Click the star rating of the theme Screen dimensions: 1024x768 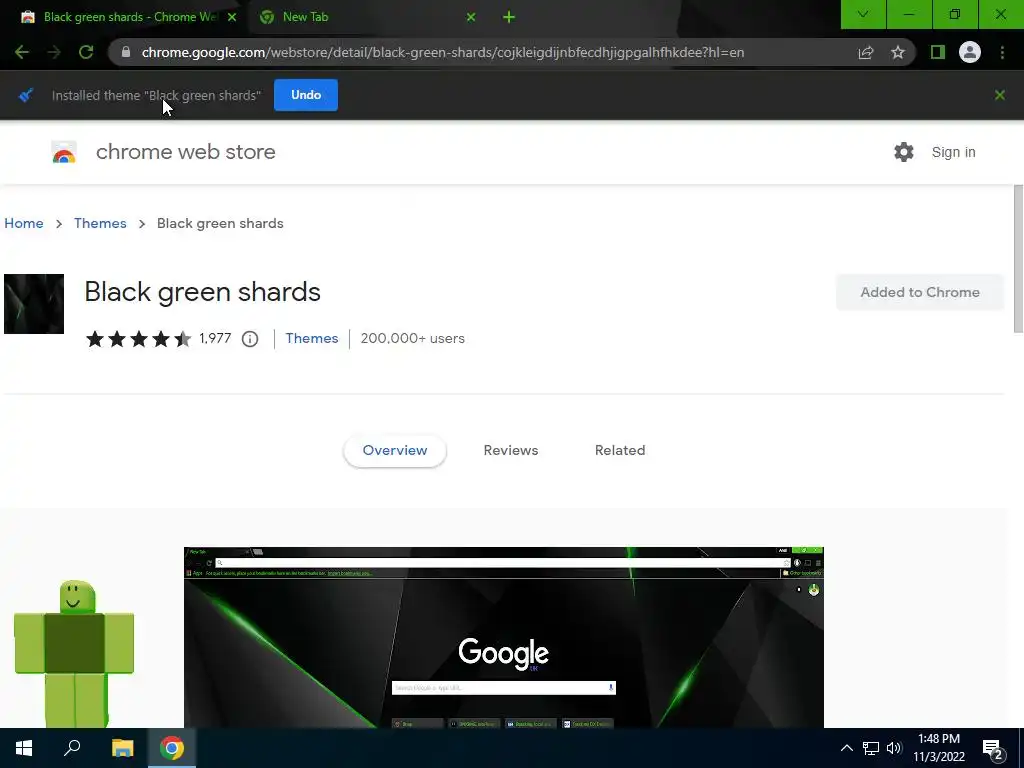point(138,338)
